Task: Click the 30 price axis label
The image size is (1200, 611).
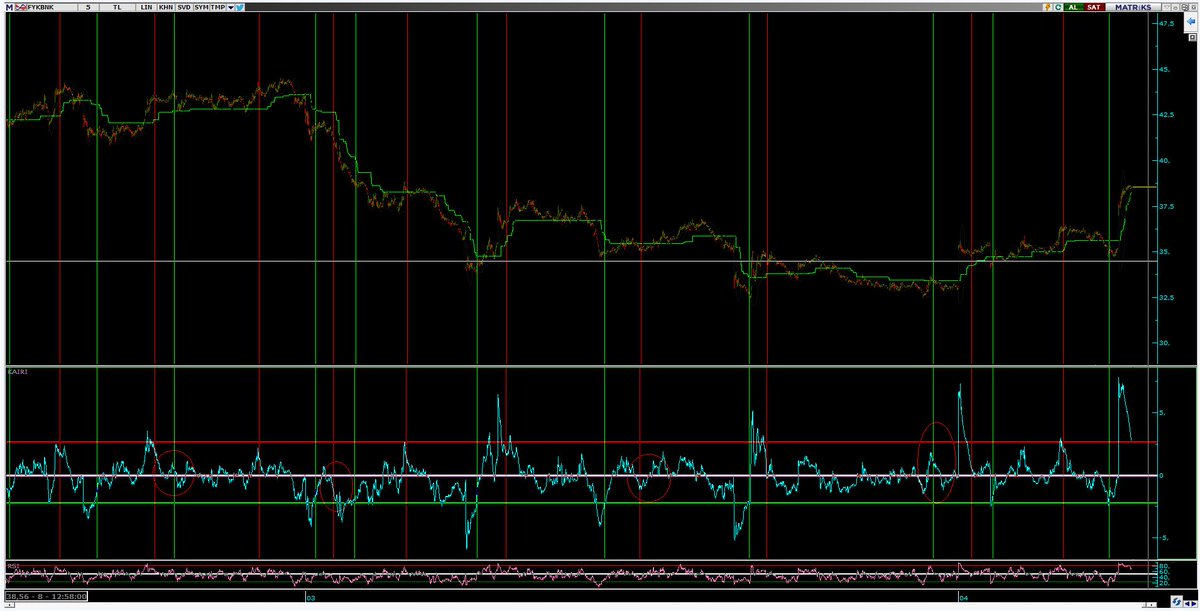Action: point(1163,343)
